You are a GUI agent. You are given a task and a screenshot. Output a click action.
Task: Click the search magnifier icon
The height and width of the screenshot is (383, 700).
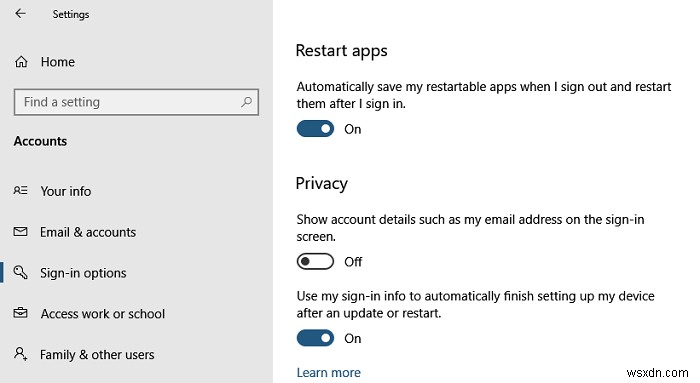tap(246, 102)
